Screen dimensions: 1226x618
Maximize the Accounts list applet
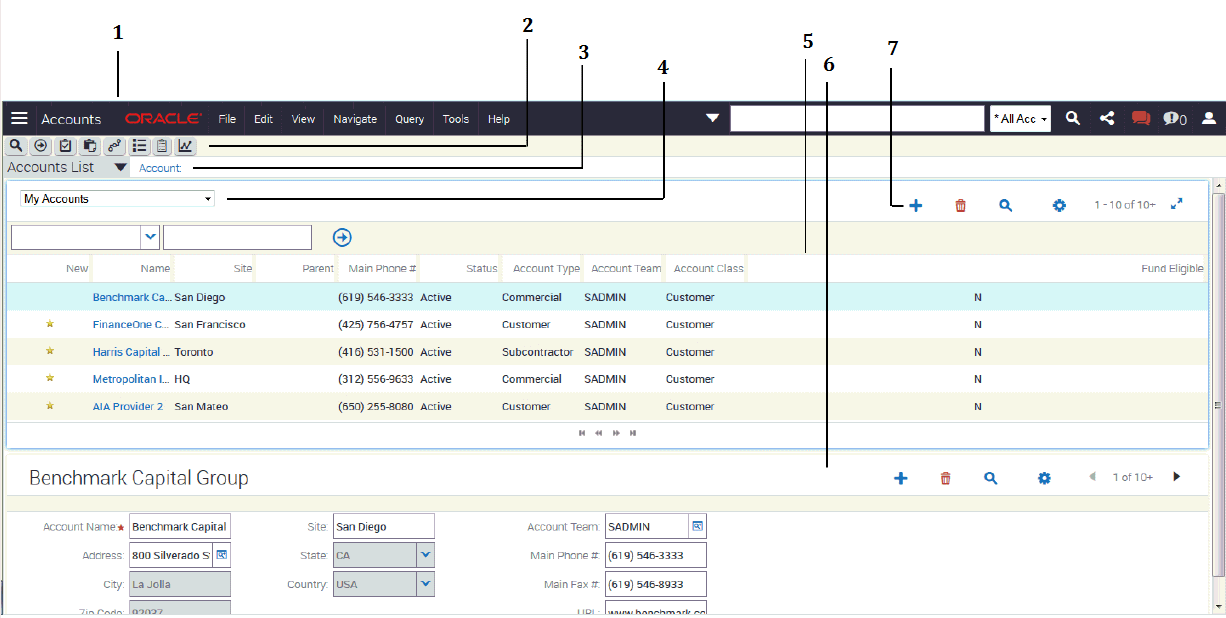pyautogui.click(x=1177, y=204)
